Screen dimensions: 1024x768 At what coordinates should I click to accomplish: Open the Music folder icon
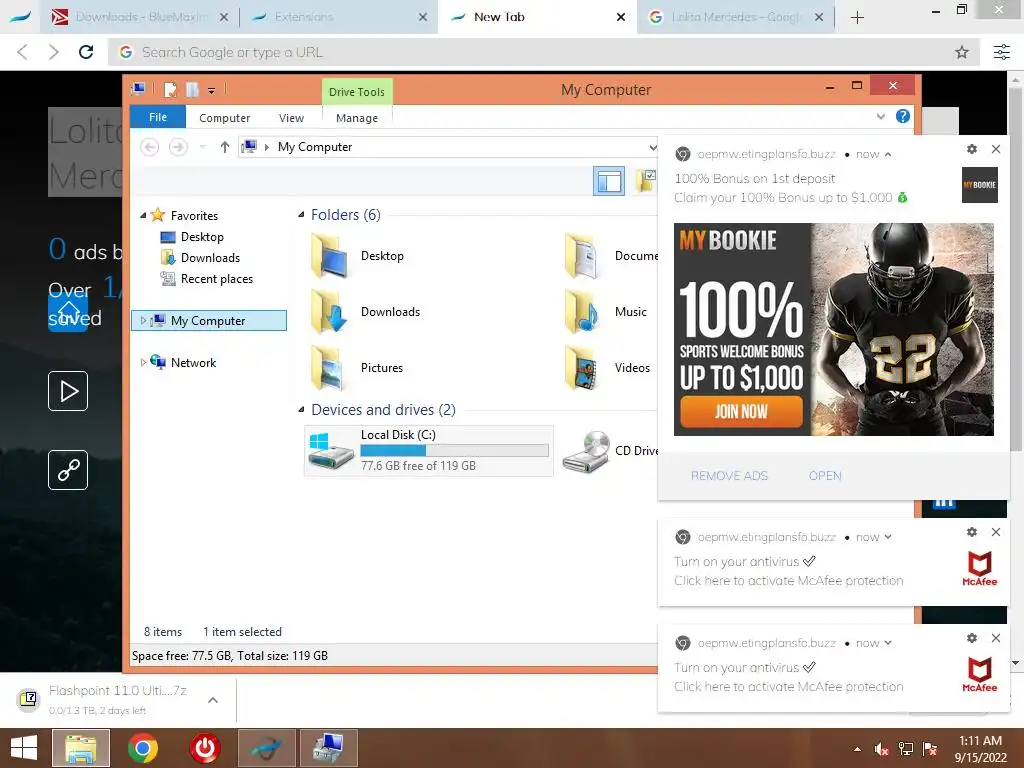coord(583,312)
